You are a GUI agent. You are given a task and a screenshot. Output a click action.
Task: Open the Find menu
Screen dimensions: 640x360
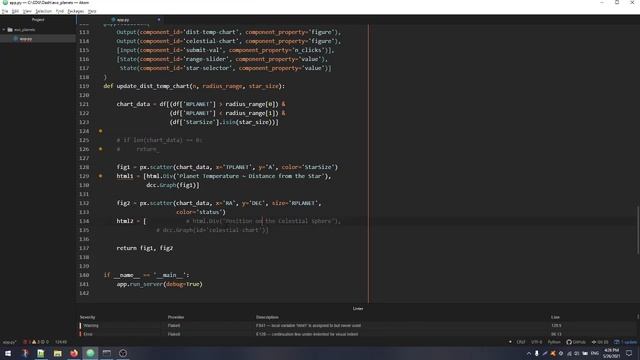click(x=60, y=11)
